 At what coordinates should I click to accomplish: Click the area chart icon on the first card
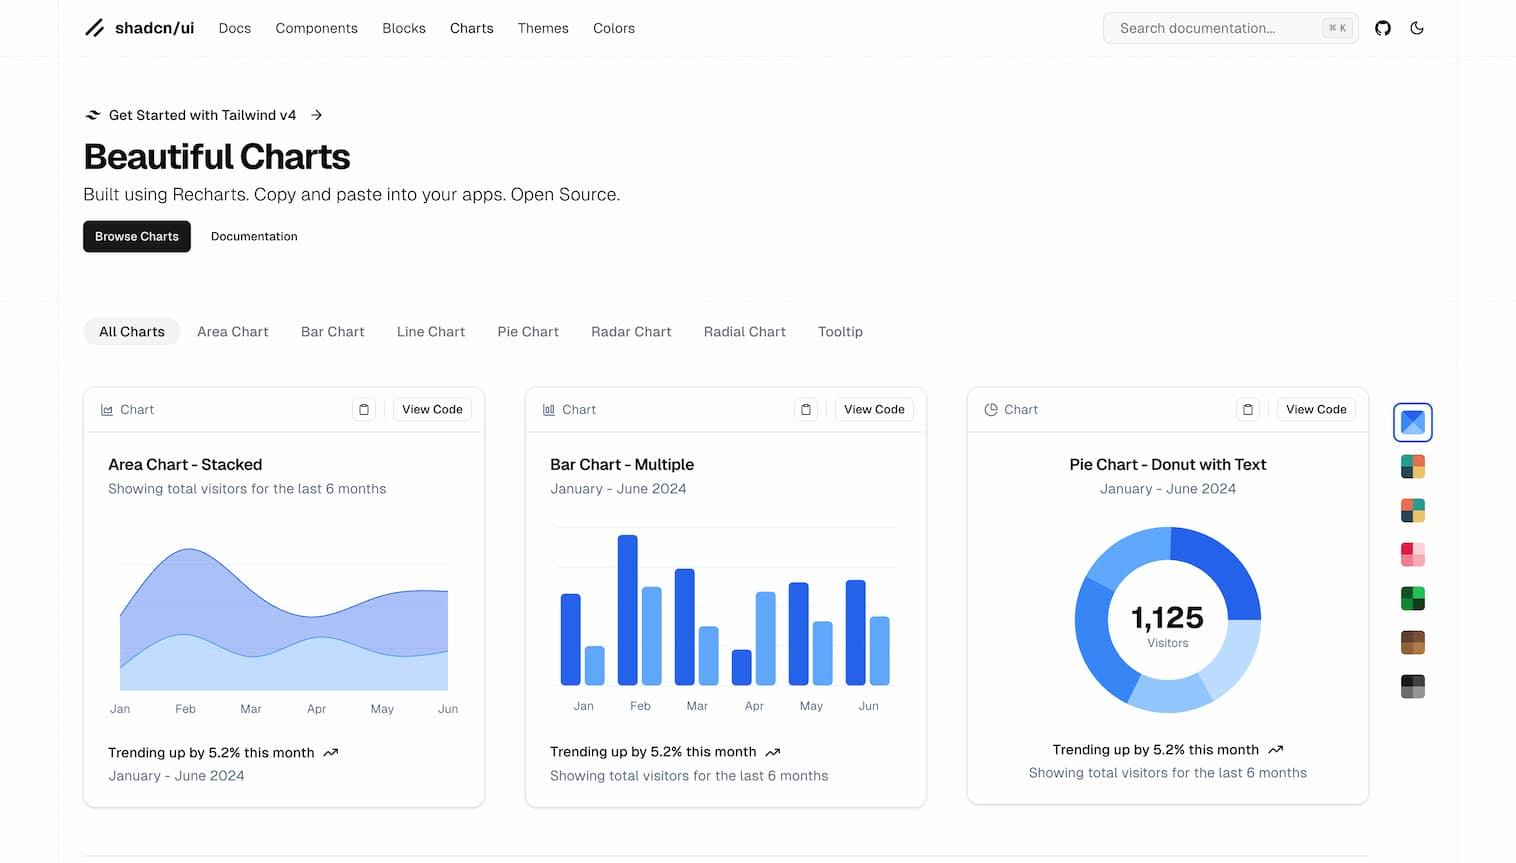coord(106,409)
